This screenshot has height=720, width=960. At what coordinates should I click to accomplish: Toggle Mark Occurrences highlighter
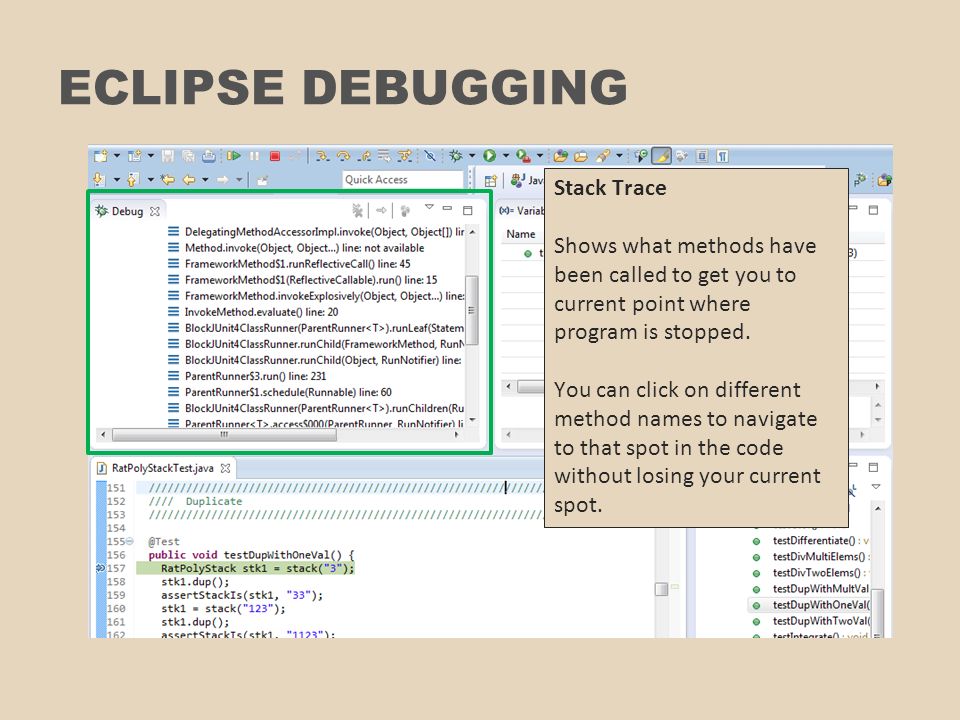[x=661, y=156]
